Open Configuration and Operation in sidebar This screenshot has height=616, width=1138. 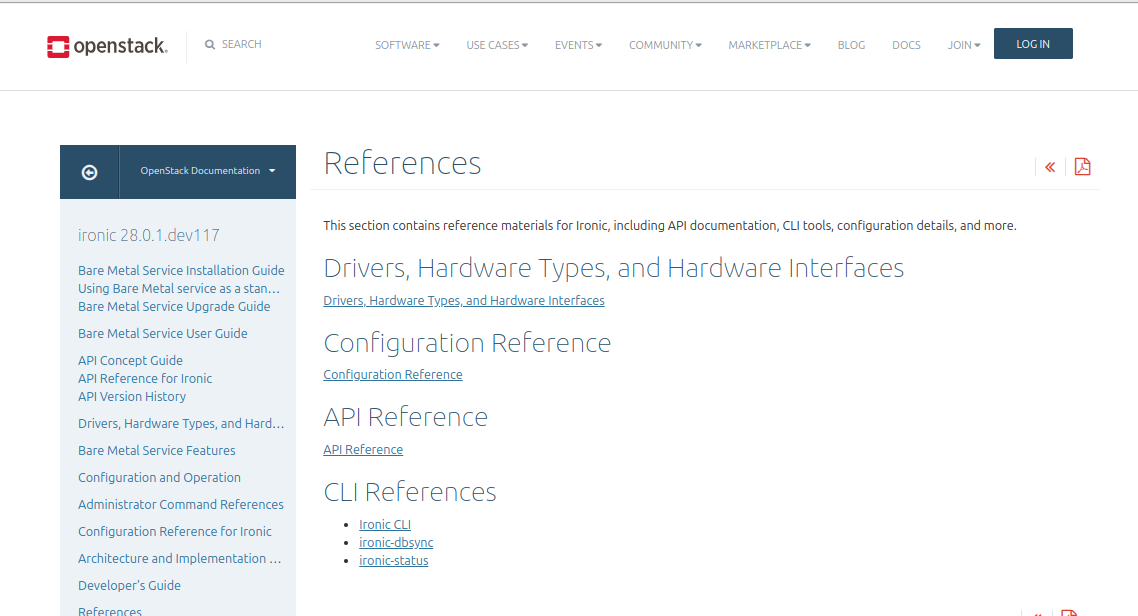pos(159,477)
